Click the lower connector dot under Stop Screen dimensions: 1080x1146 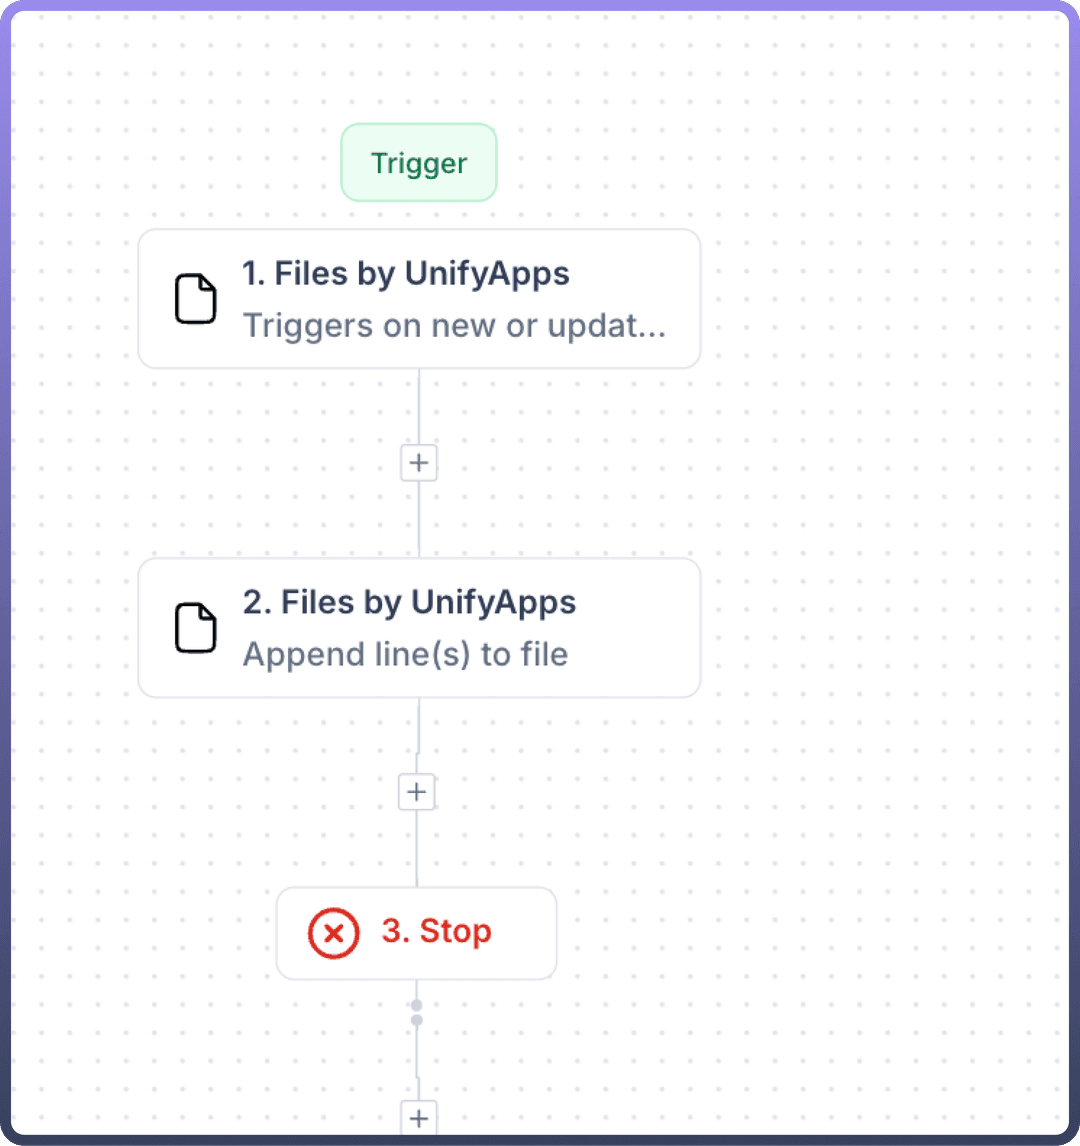(417, 1020)
